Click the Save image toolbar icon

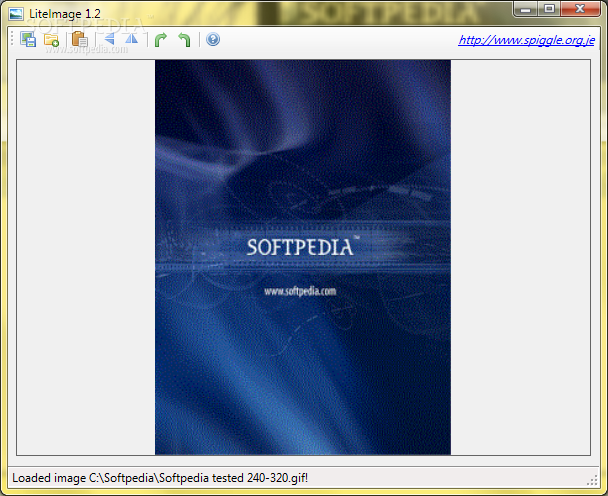(x=28, y=40)
